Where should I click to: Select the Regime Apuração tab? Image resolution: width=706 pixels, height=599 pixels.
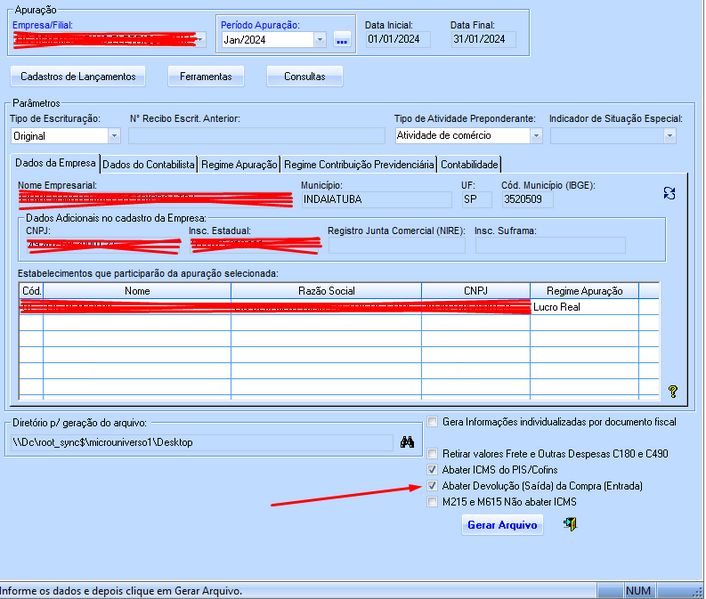(239, 165)
